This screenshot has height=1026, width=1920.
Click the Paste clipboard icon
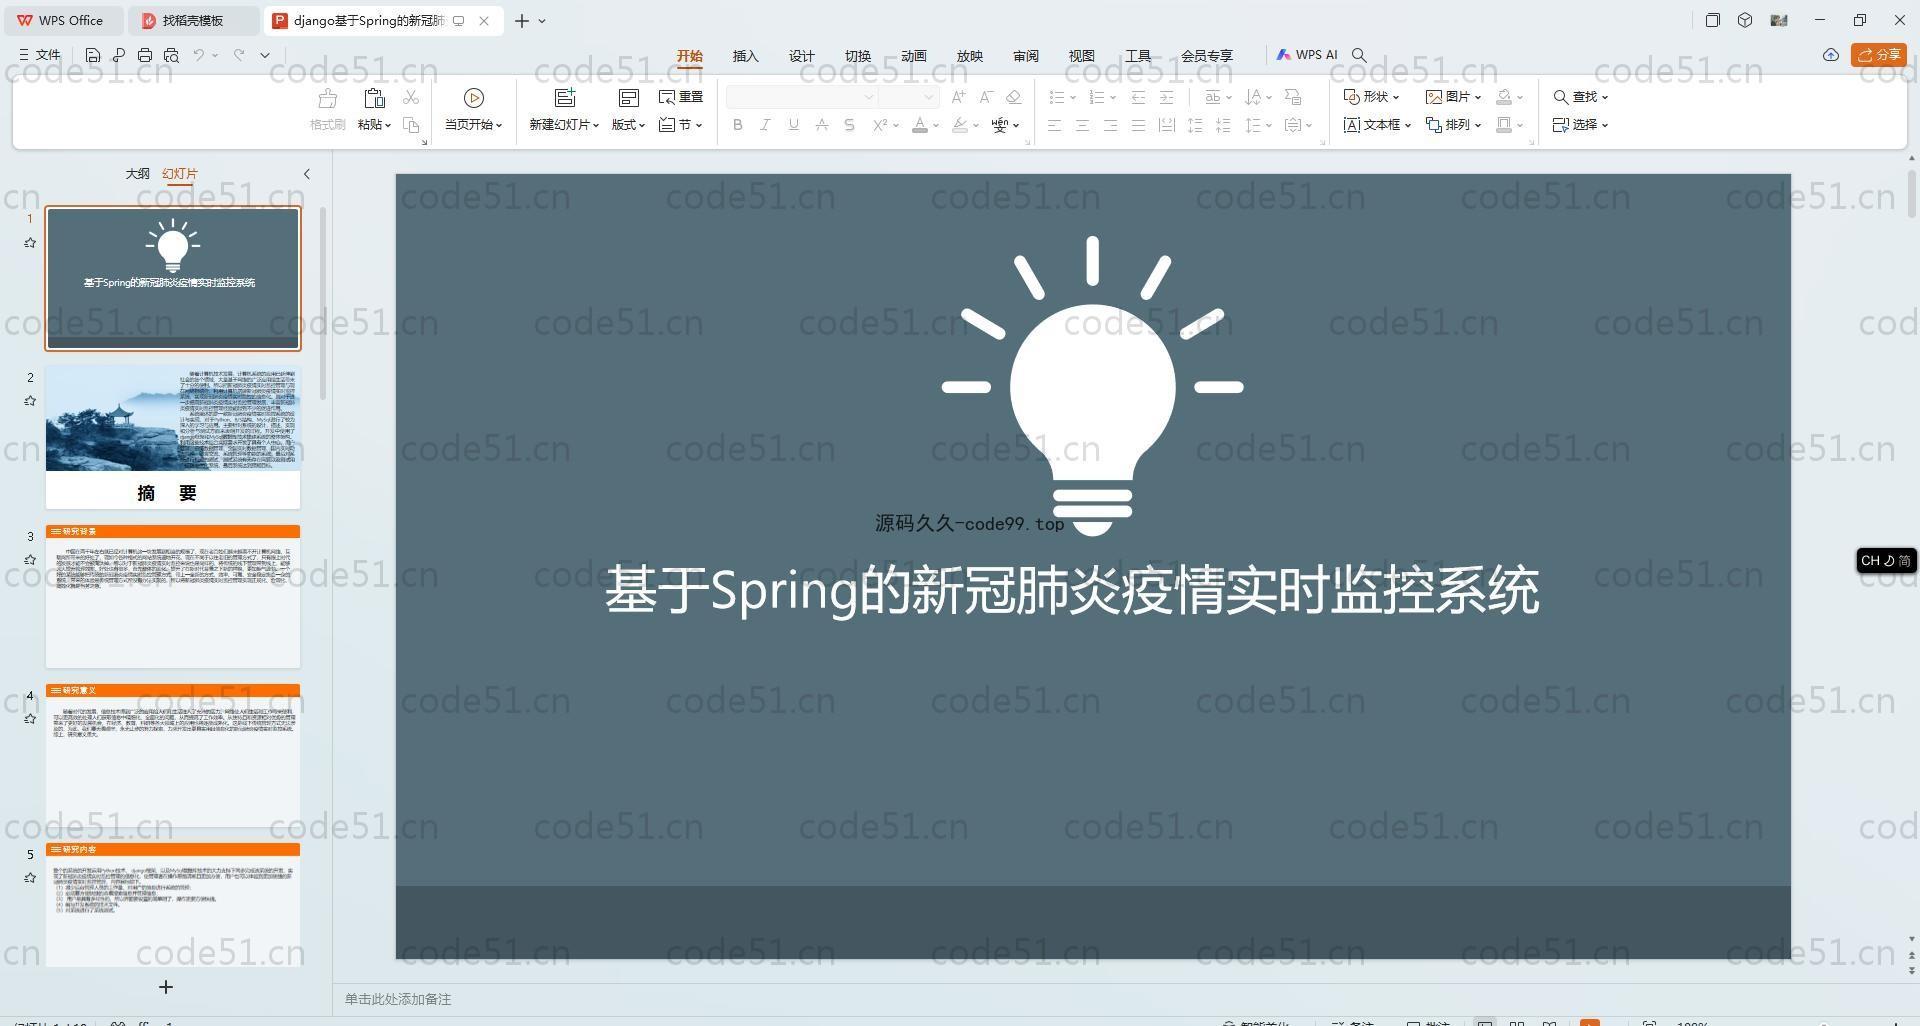coord(374,98)
